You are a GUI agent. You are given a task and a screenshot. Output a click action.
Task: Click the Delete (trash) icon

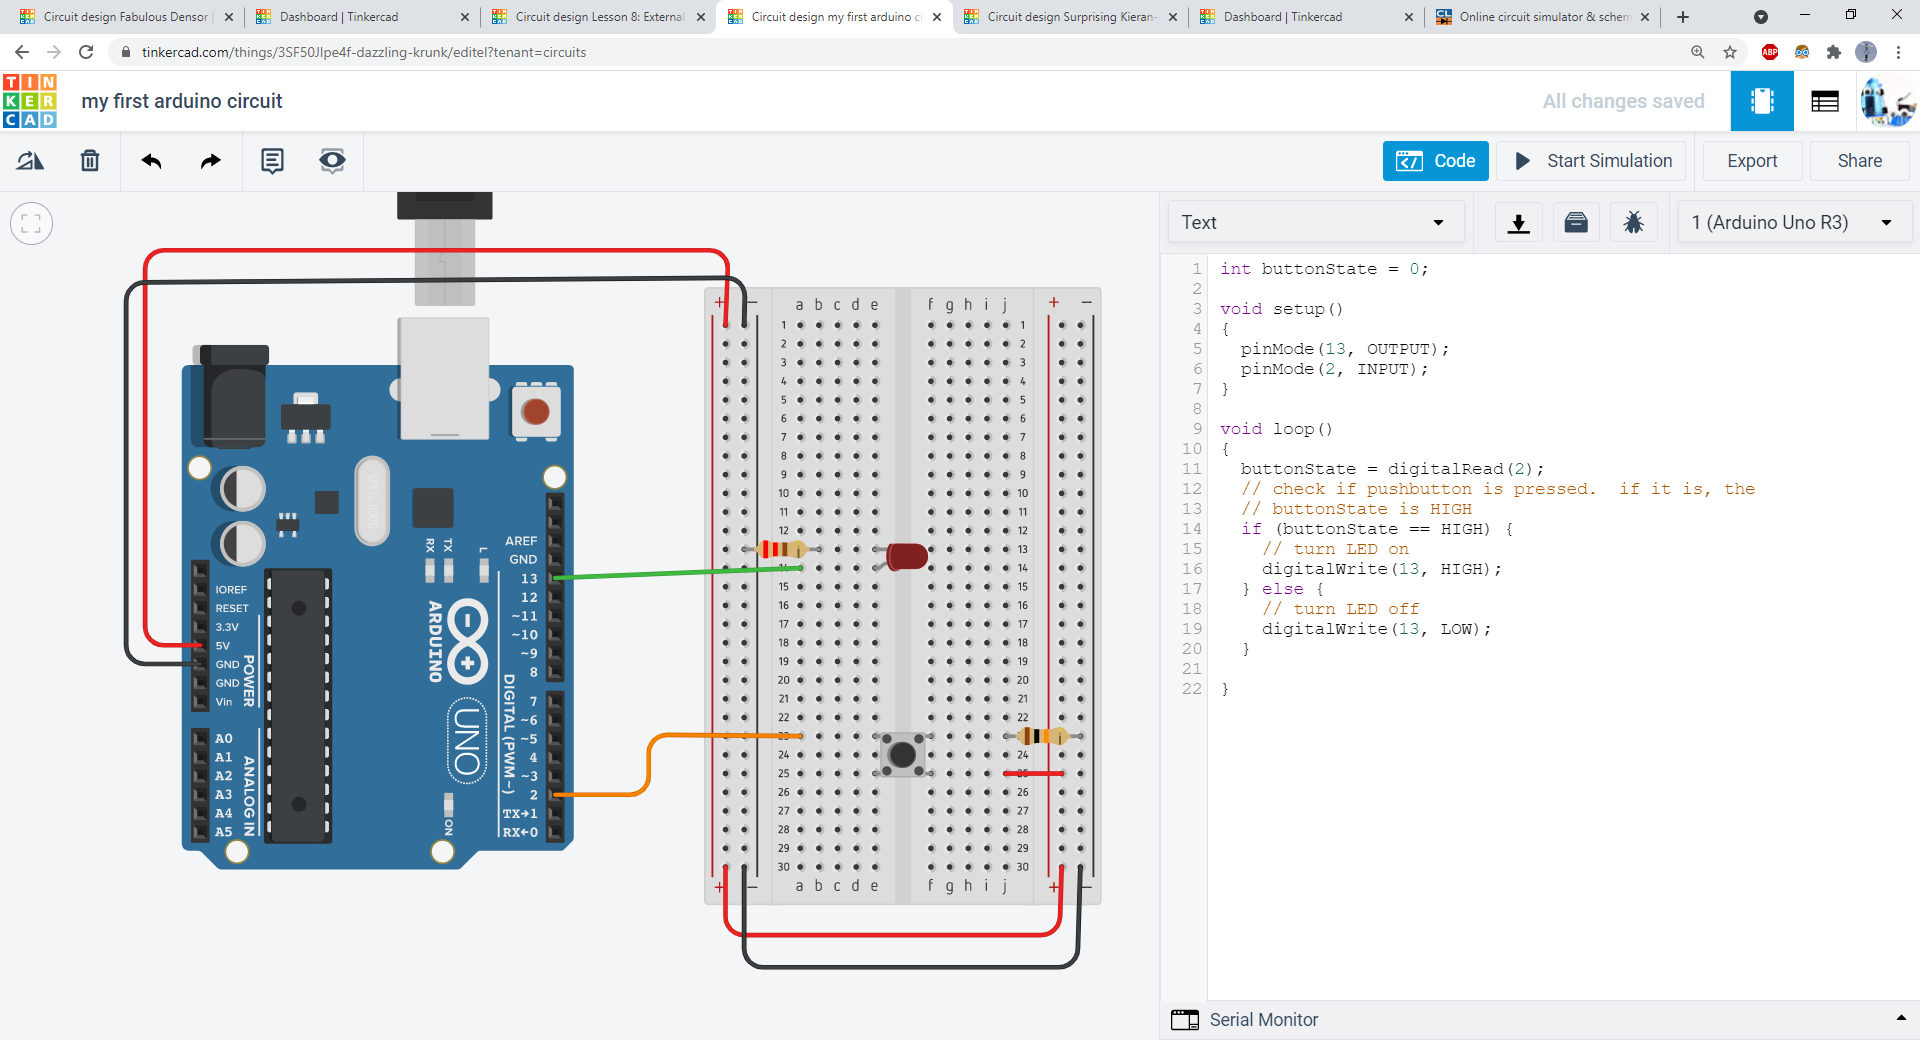click(89, 160)
